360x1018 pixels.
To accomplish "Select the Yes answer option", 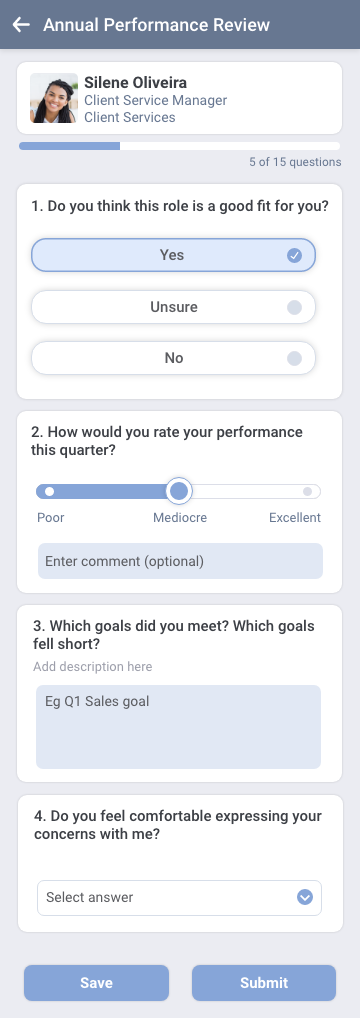I will coord(174,255).
